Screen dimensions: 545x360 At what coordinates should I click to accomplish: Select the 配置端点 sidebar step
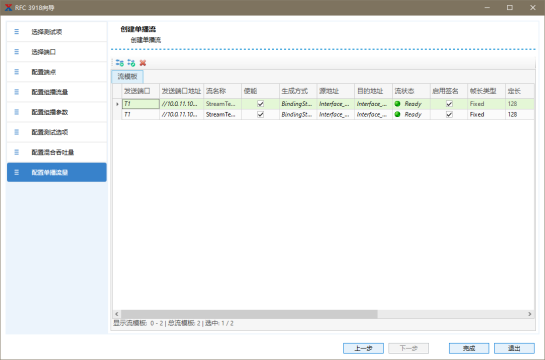(x=57, y=72)
